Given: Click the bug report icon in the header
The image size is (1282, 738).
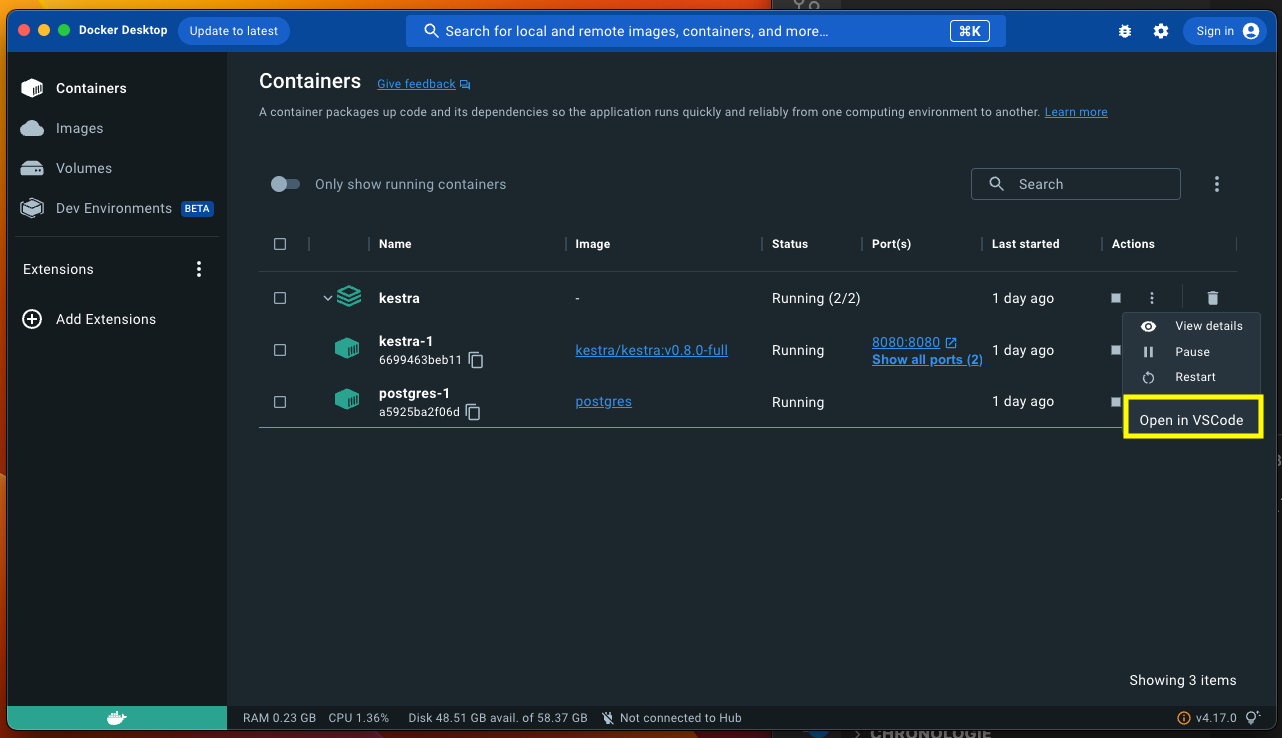Looking at the screenshot, I should pos(1124,30).
